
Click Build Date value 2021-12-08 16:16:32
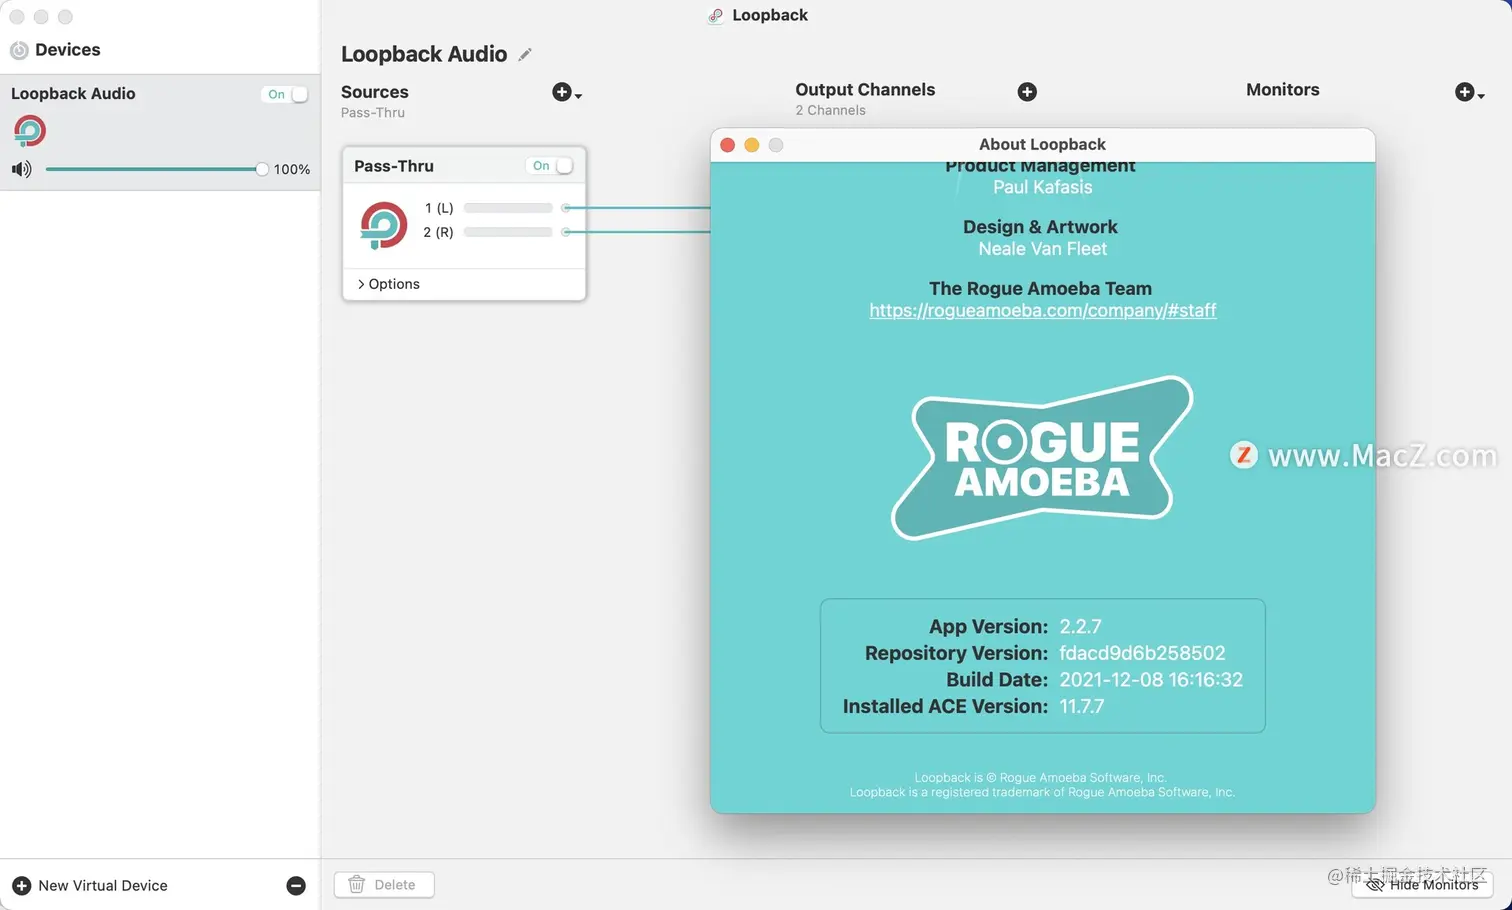[1151, 680]
